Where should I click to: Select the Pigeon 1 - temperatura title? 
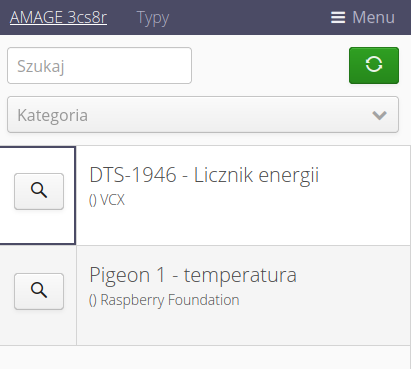(x=193, y=275)
